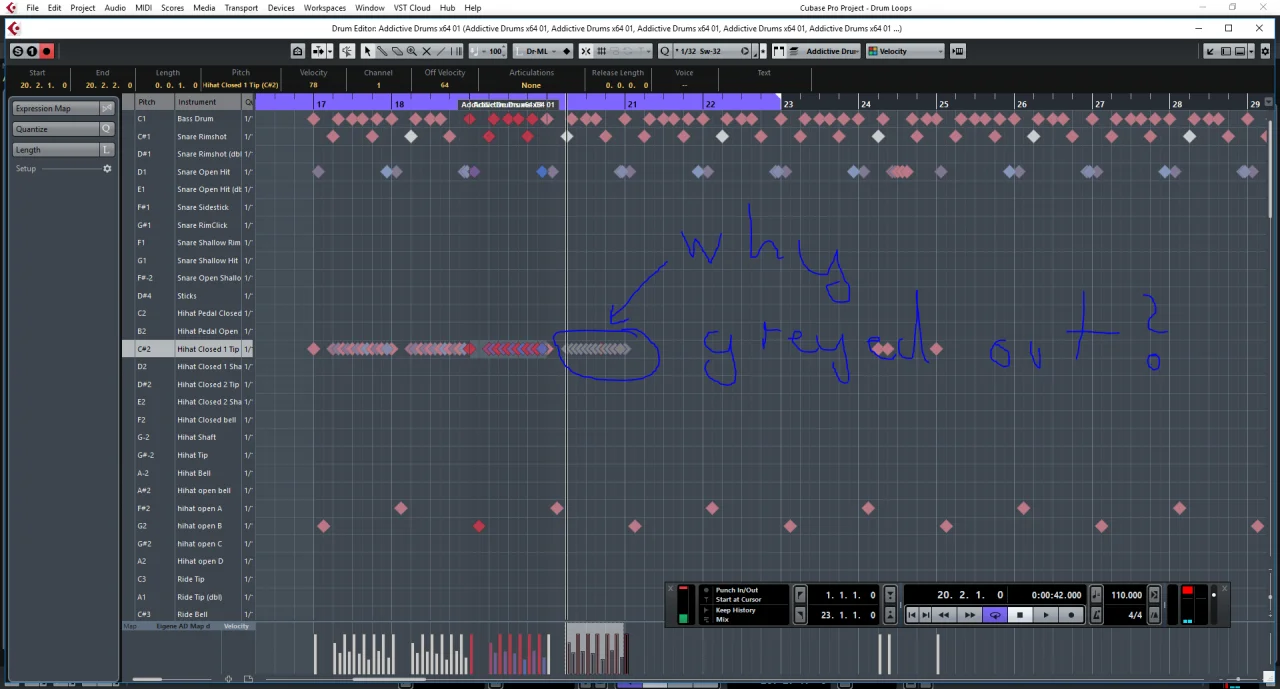The height and width of the screenshot is (689, 1280).
Task: Open the Velocity event color dropdown
Action: pyautogui.click(x=905, y=51)
